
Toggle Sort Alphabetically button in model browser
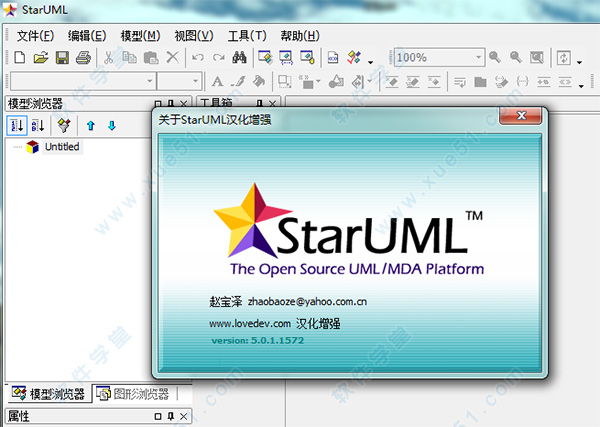tap(38, 125)
